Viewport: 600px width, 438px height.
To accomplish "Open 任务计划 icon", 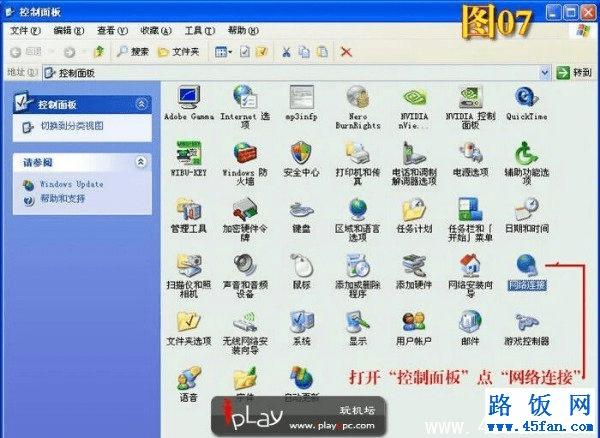I will click(x=414, y=209).
